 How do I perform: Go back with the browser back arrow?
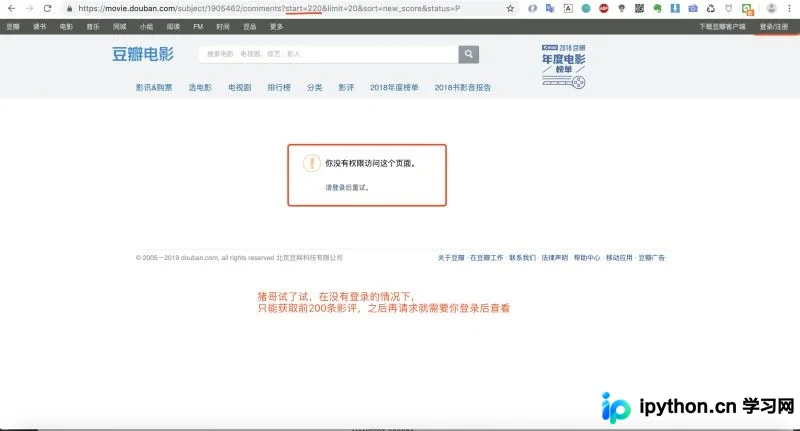(12, 9)
